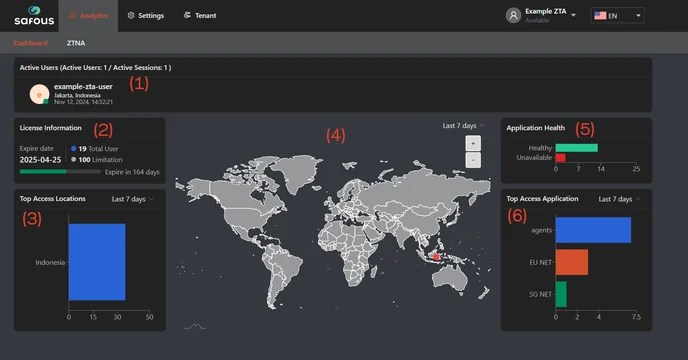Open Top Access Locations Last 7 days dropdown

pos(133,199)
